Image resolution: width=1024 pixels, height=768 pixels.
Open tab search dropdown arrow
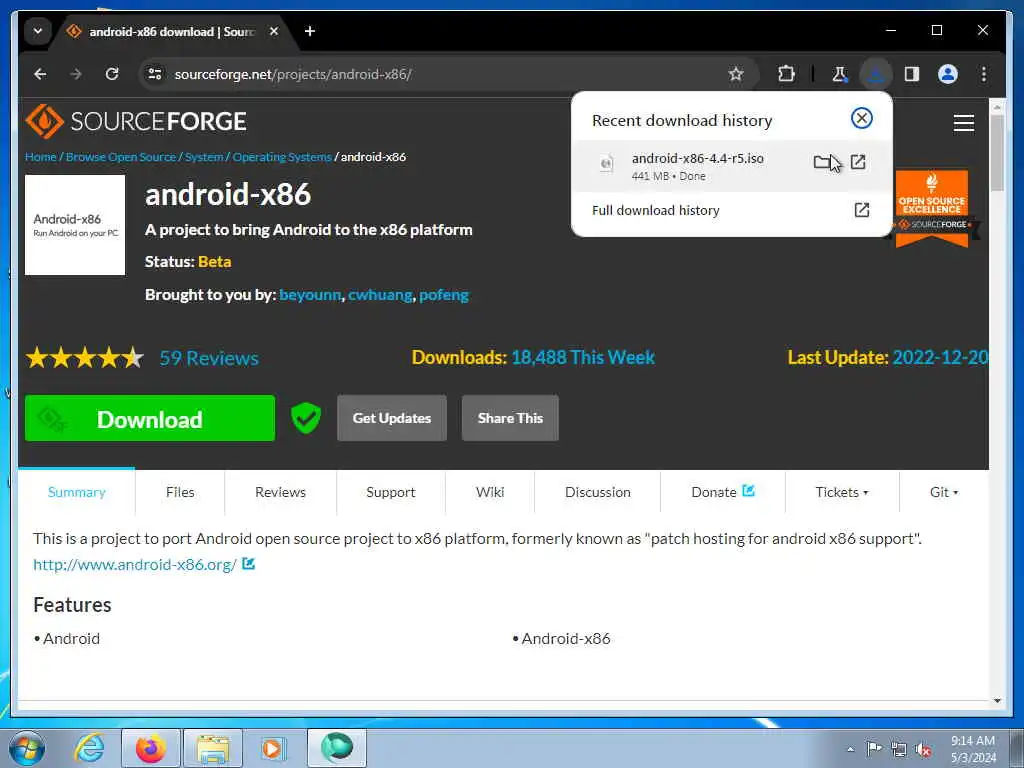(x=38, y=31)
